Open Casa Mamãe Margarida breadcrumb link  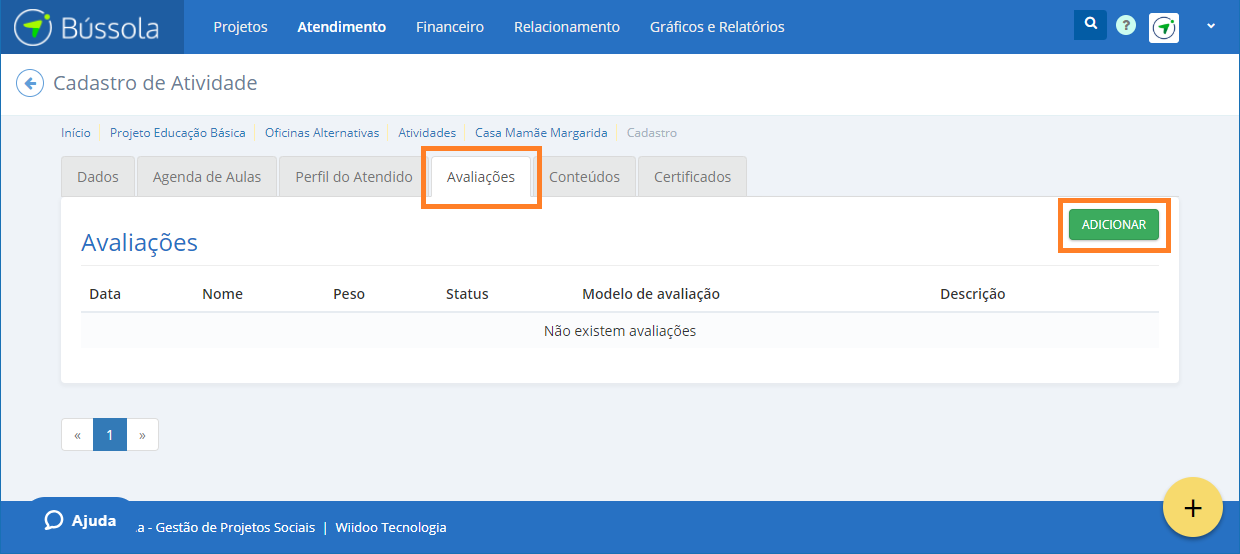click(x=541, y=133)
